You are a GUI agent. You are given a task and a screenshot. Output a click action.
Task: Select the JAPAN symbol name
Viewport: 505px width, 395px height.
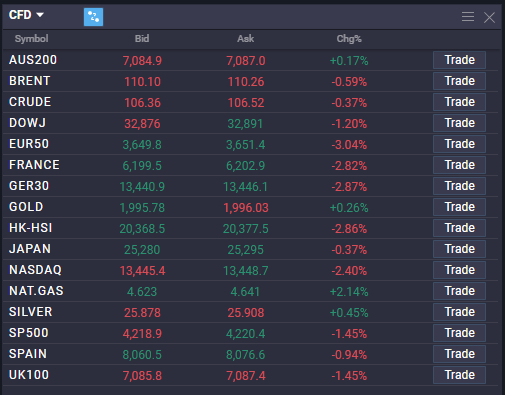[x=30, y=249]
